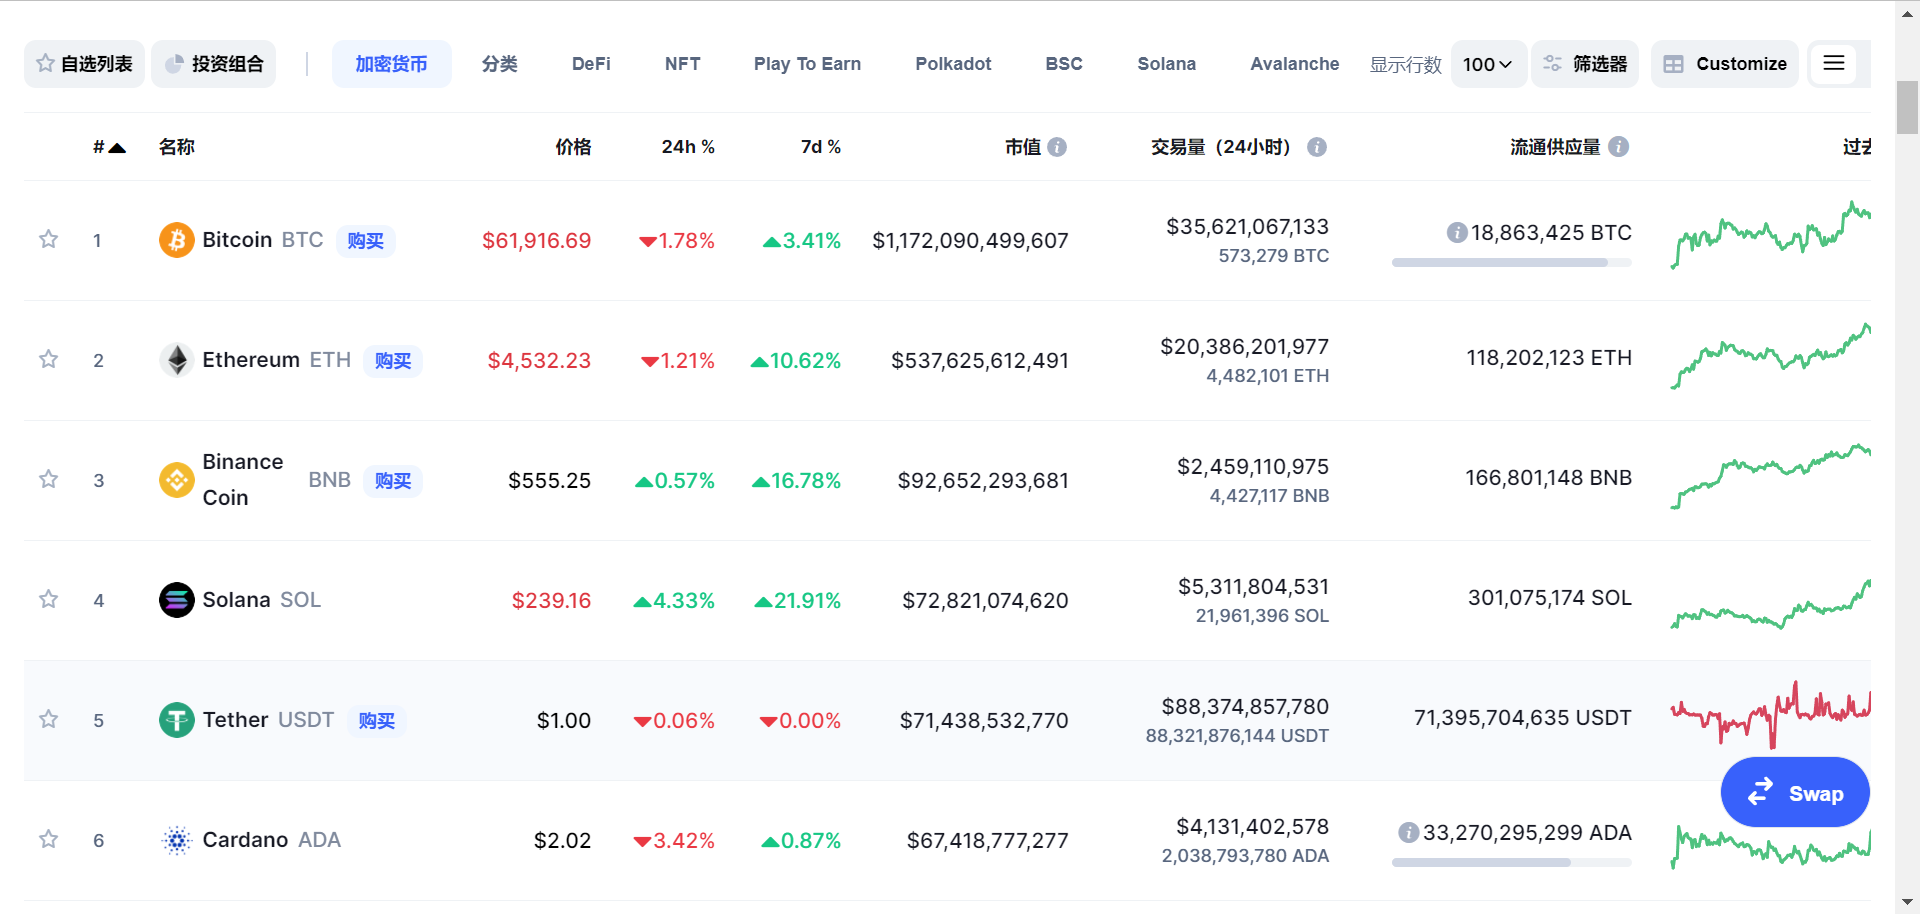Screen dimensions: 1920x914
Task: Click the Bitcoin 7-day sparkline chart
Action: coord(1770,236)
